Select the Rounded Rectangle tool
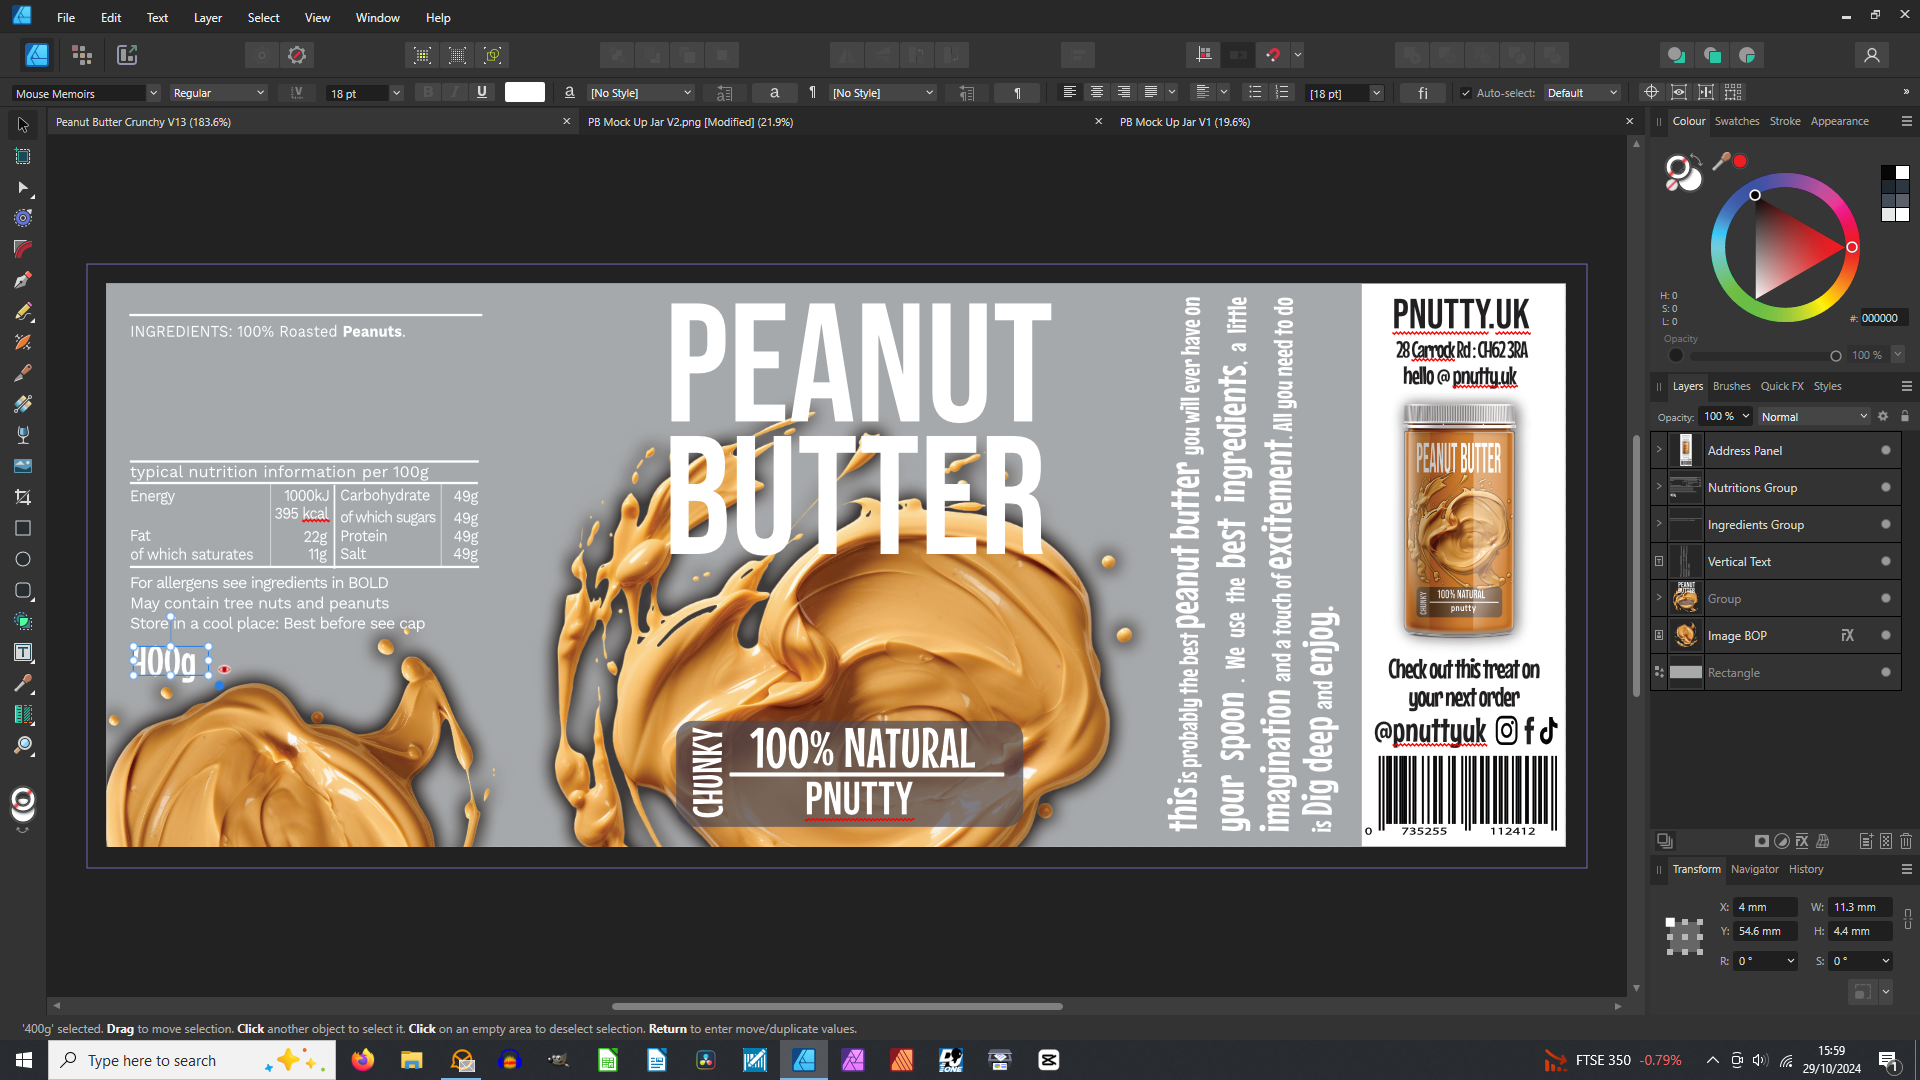Viewport: 1920px width, 1080px height. coord(23,590)
